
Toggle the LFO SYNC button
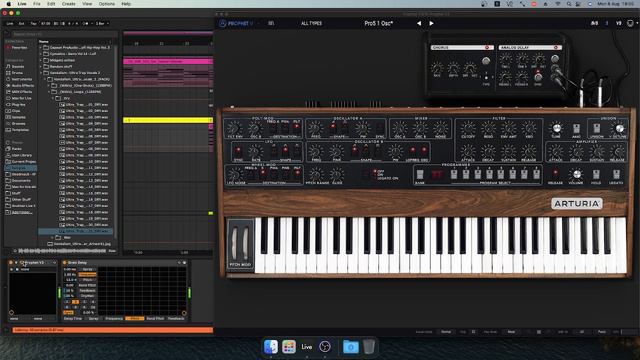(238, 151)
